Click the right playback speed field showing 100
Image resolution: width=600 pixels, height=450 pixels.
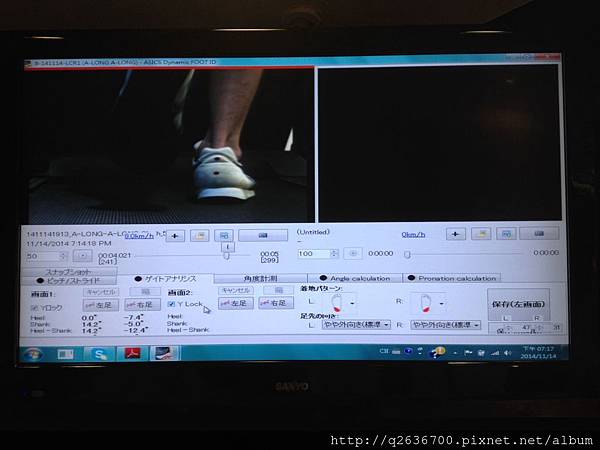tap(314, 253)
